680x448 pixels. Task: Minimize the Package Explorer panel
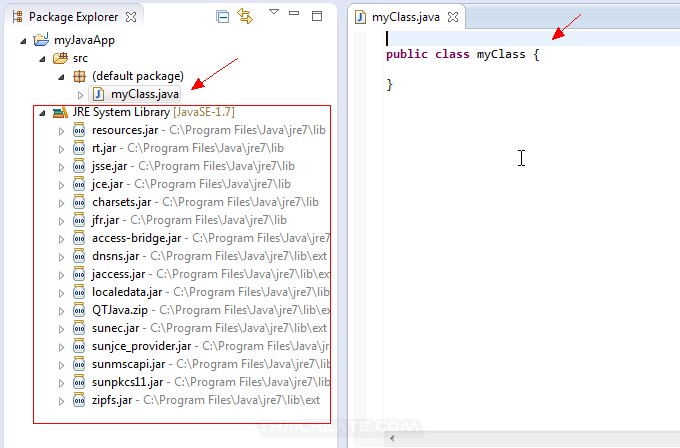pyautogui.click(x=294, y=13)
